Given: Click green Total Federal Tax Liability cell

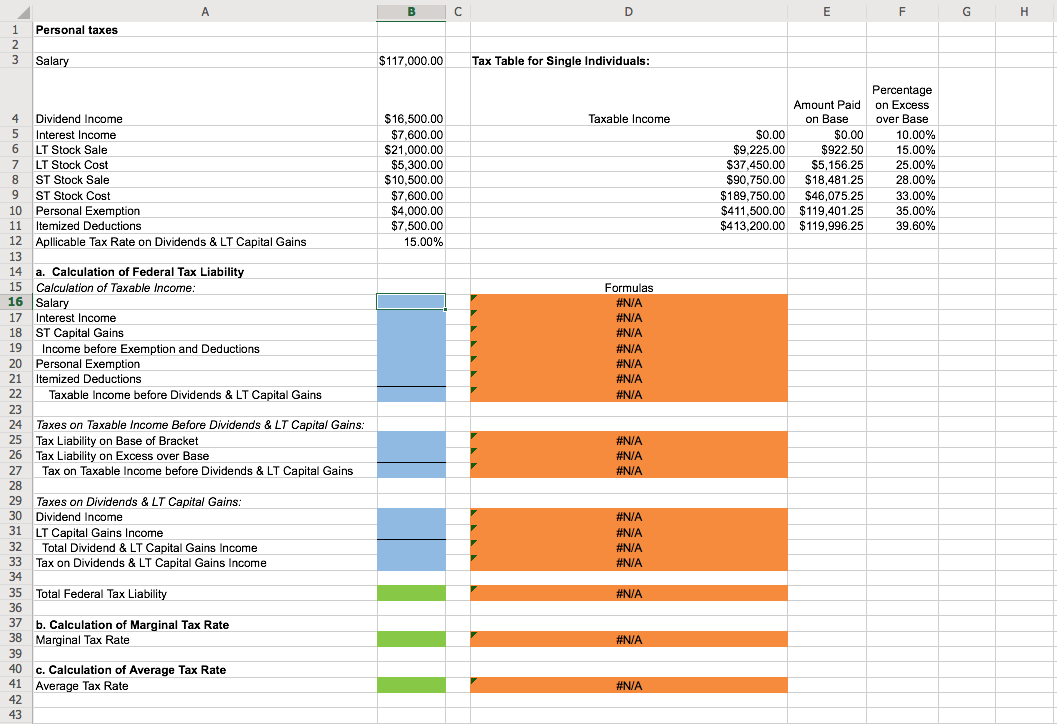Looking at the screenshot, I should point(411,593).
